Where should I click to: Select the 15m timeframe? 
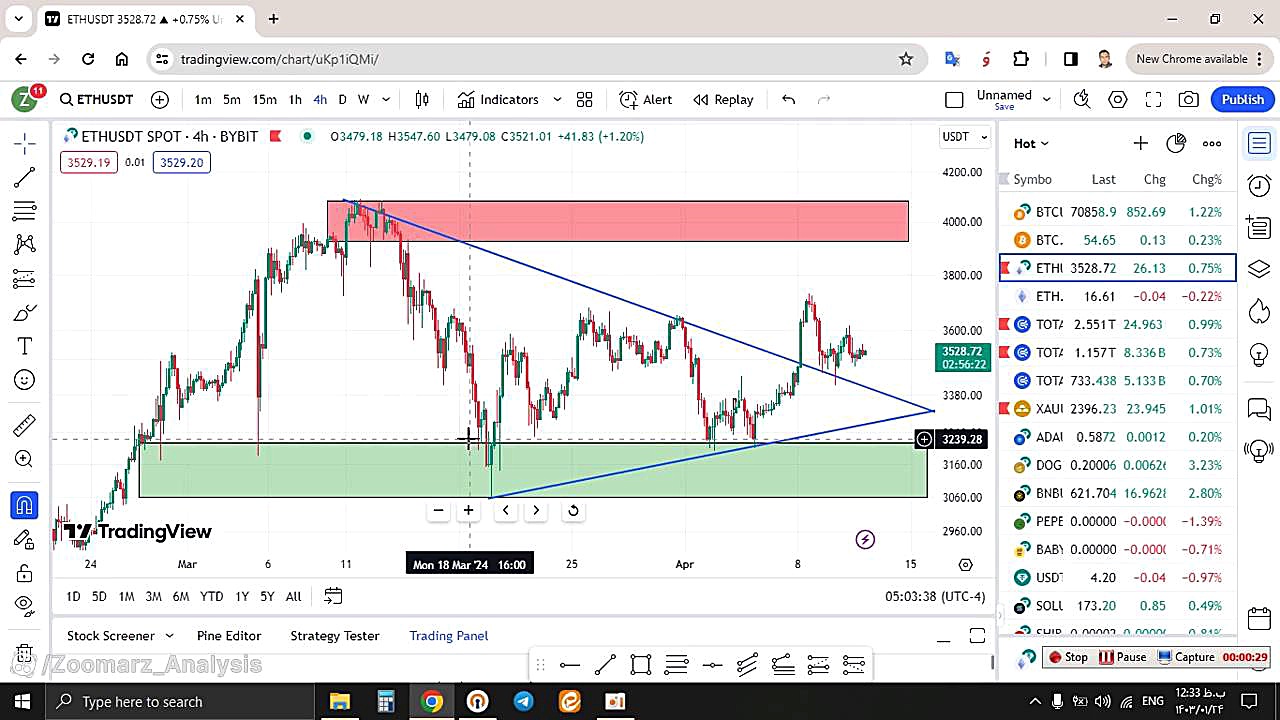[264, 99]
